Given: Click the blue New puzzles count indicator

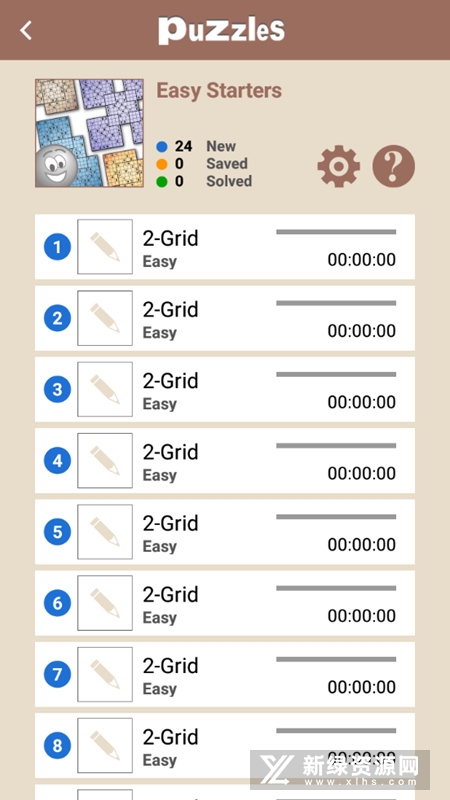Looking at the screenshot, I should tap(162, 147).
